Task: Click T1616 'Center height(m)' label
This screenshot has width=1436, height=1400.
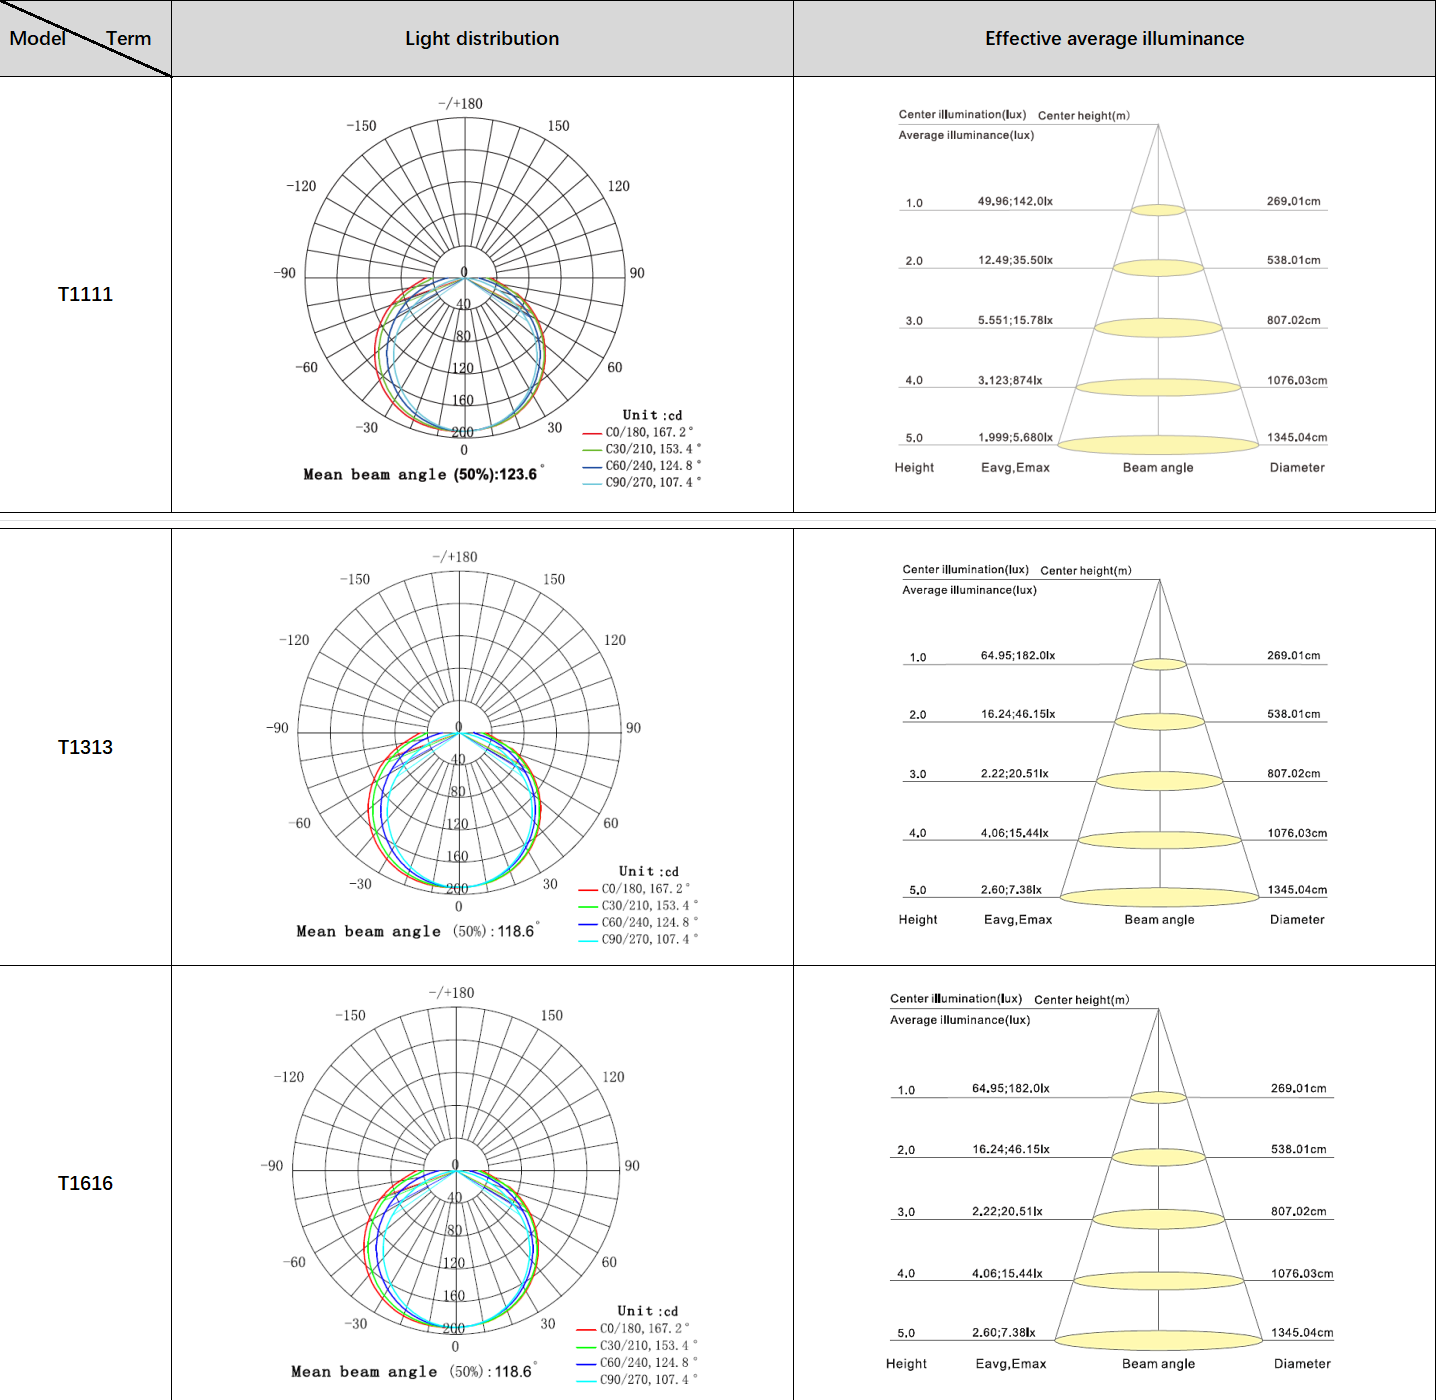Action: (x=1082, y=999)
